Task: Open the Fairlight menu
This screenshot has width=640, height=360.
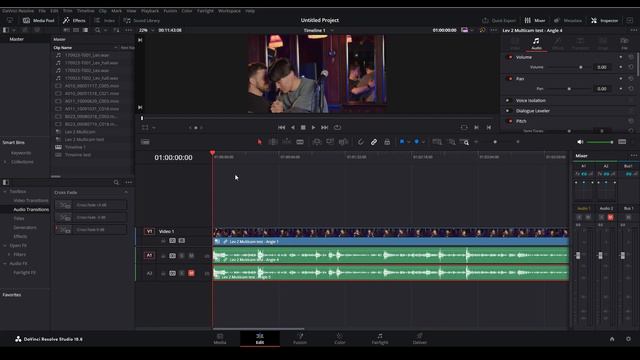Action: 205,11
